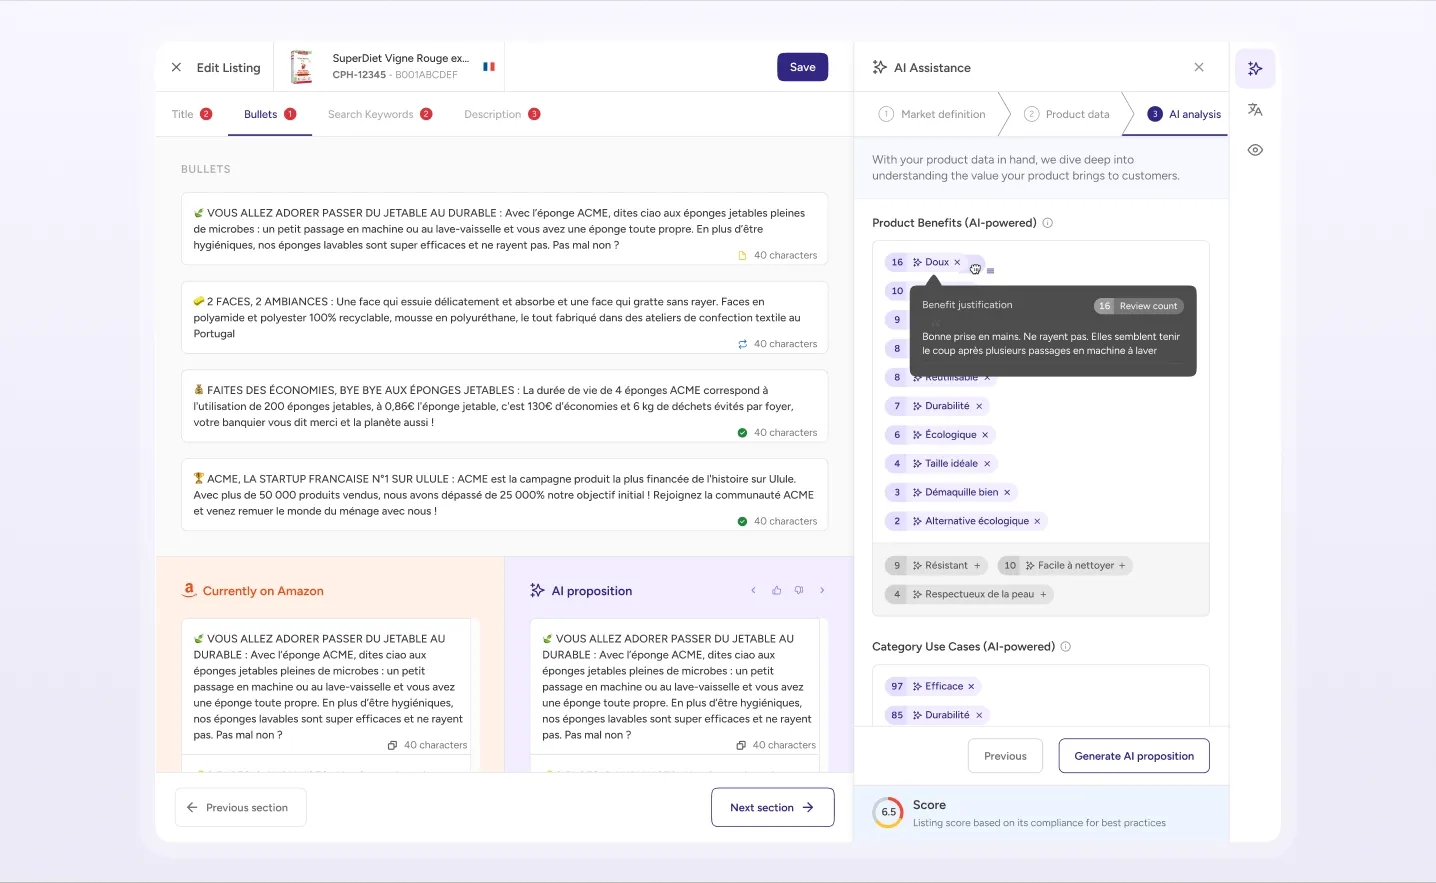The height and width of the screenshot is (883, 1436).
Task: Click info icon next to Category Use Cases
Action: point(1066,647)
